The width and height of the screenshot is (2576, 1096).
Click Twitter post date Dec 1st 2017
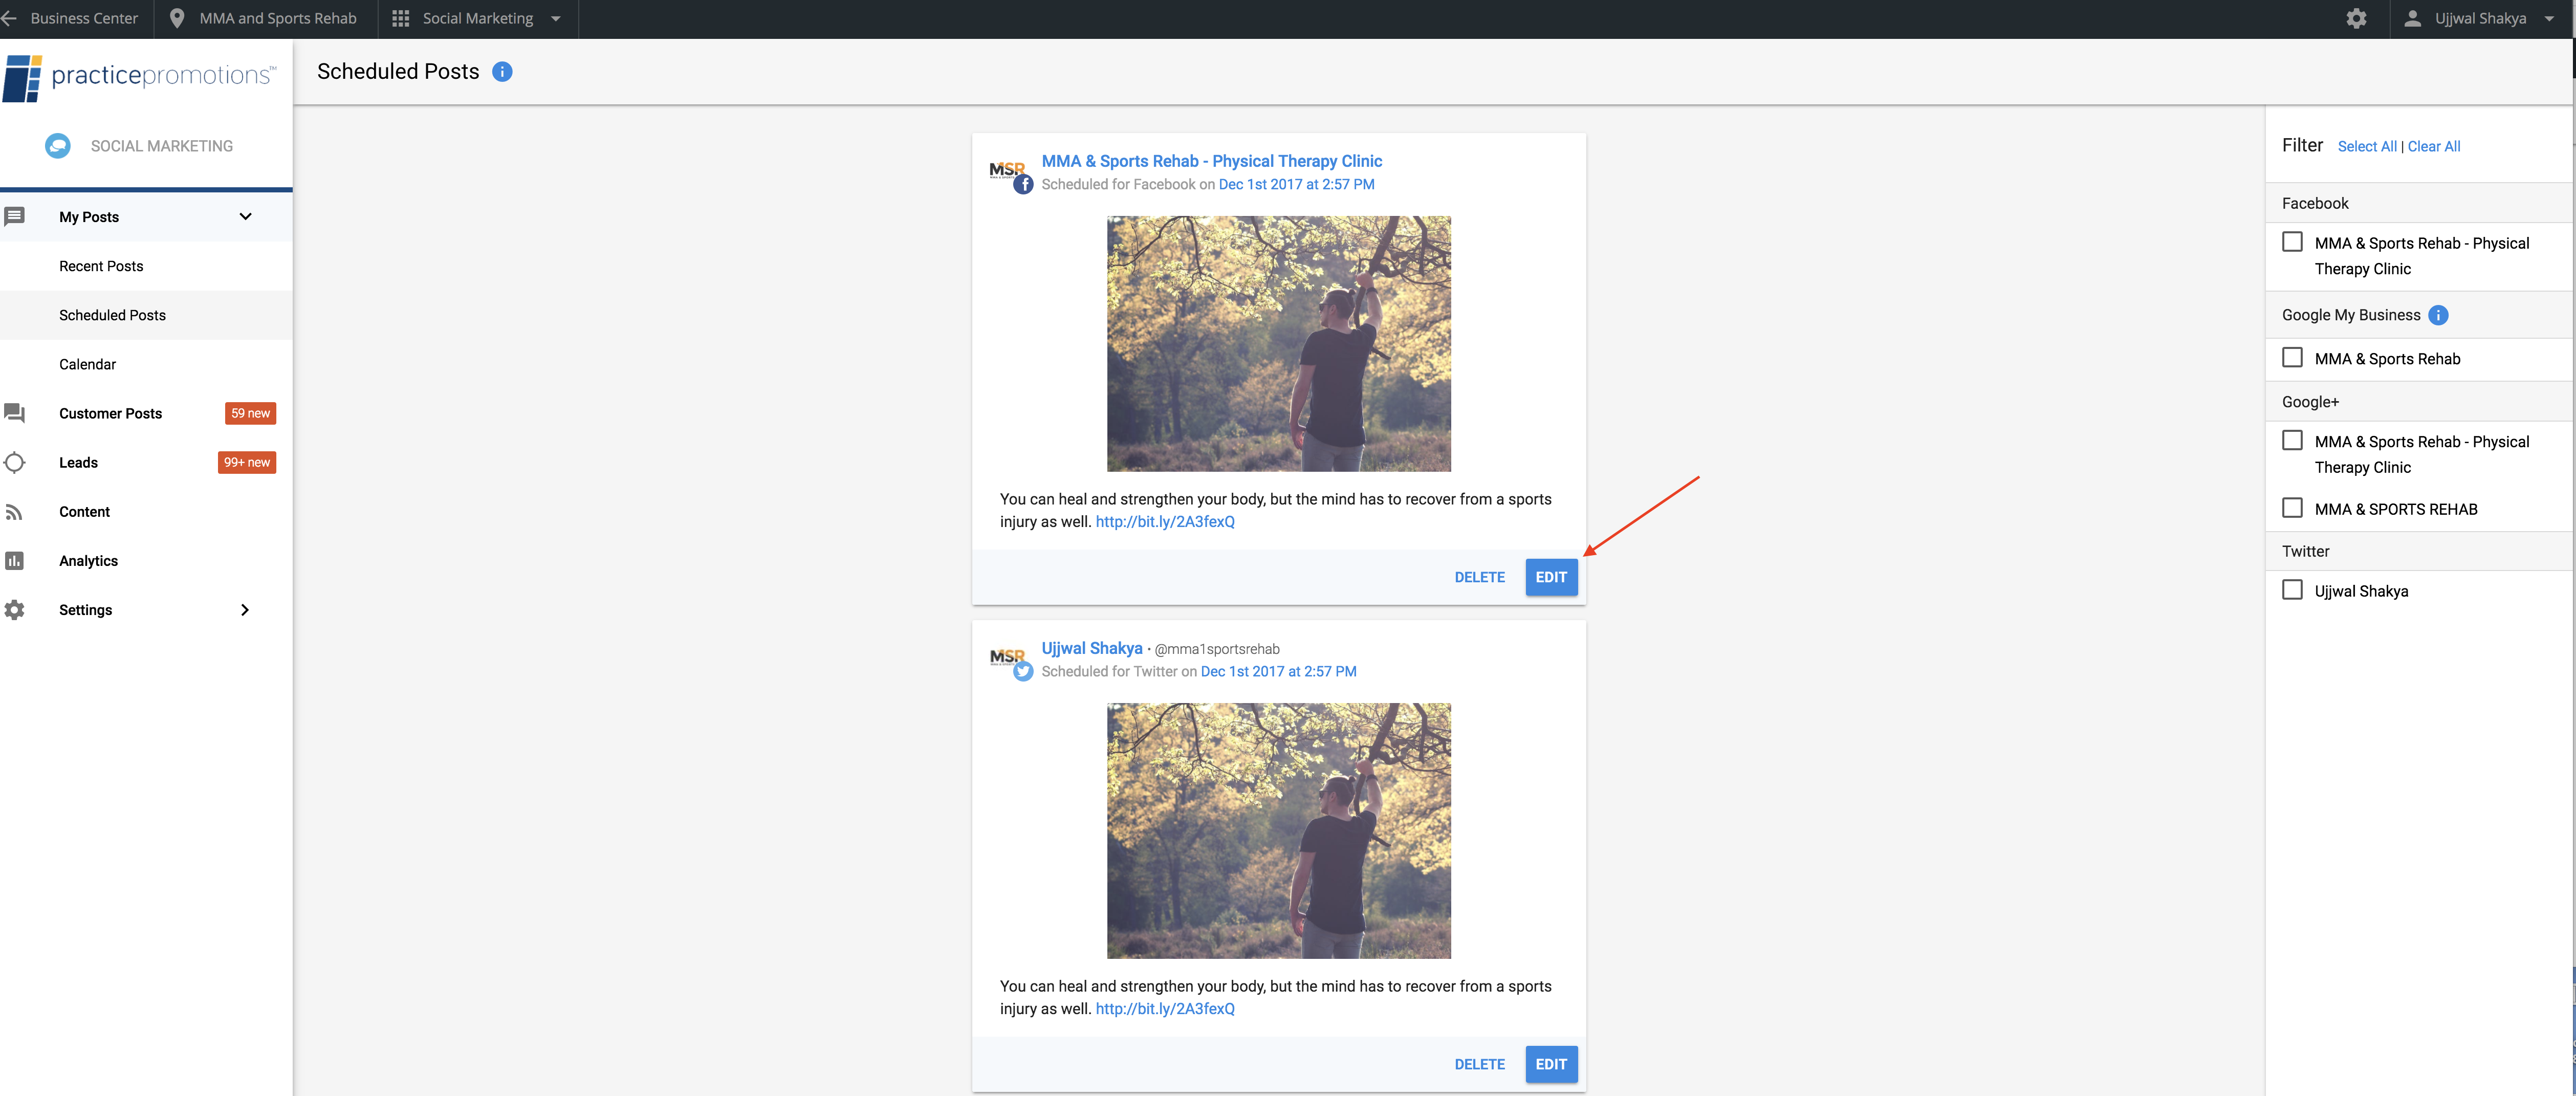click(x=1278, y=671)
